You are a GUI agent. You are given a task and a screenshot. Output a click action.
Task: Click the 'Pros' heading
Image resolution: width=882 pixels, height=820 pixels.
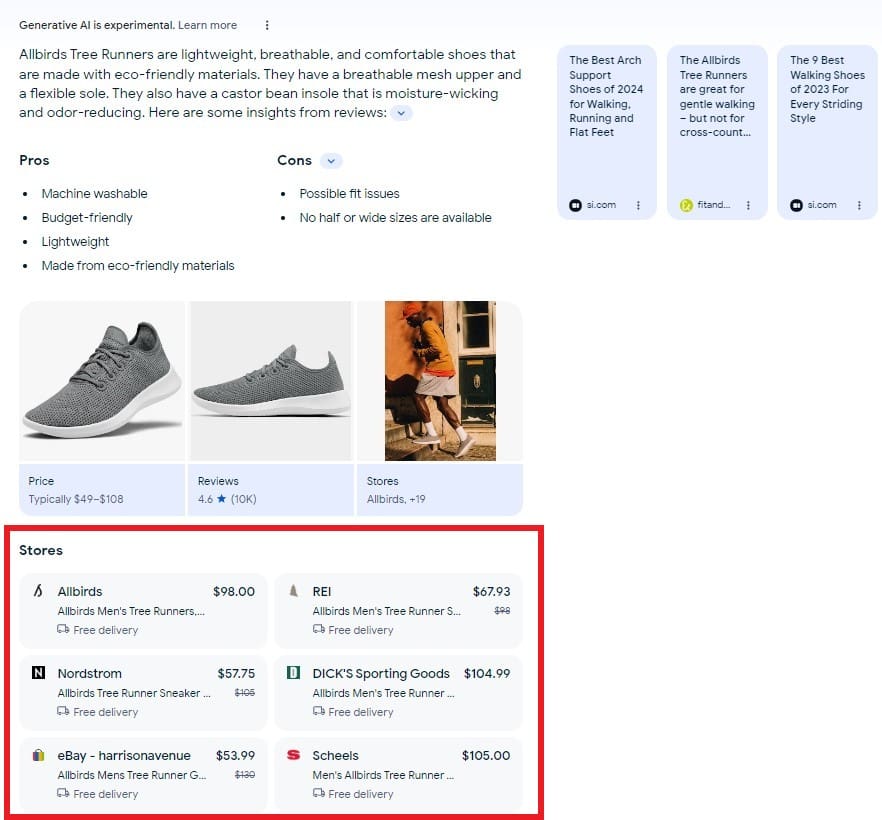pyautogui.click(x=34, y=160)
